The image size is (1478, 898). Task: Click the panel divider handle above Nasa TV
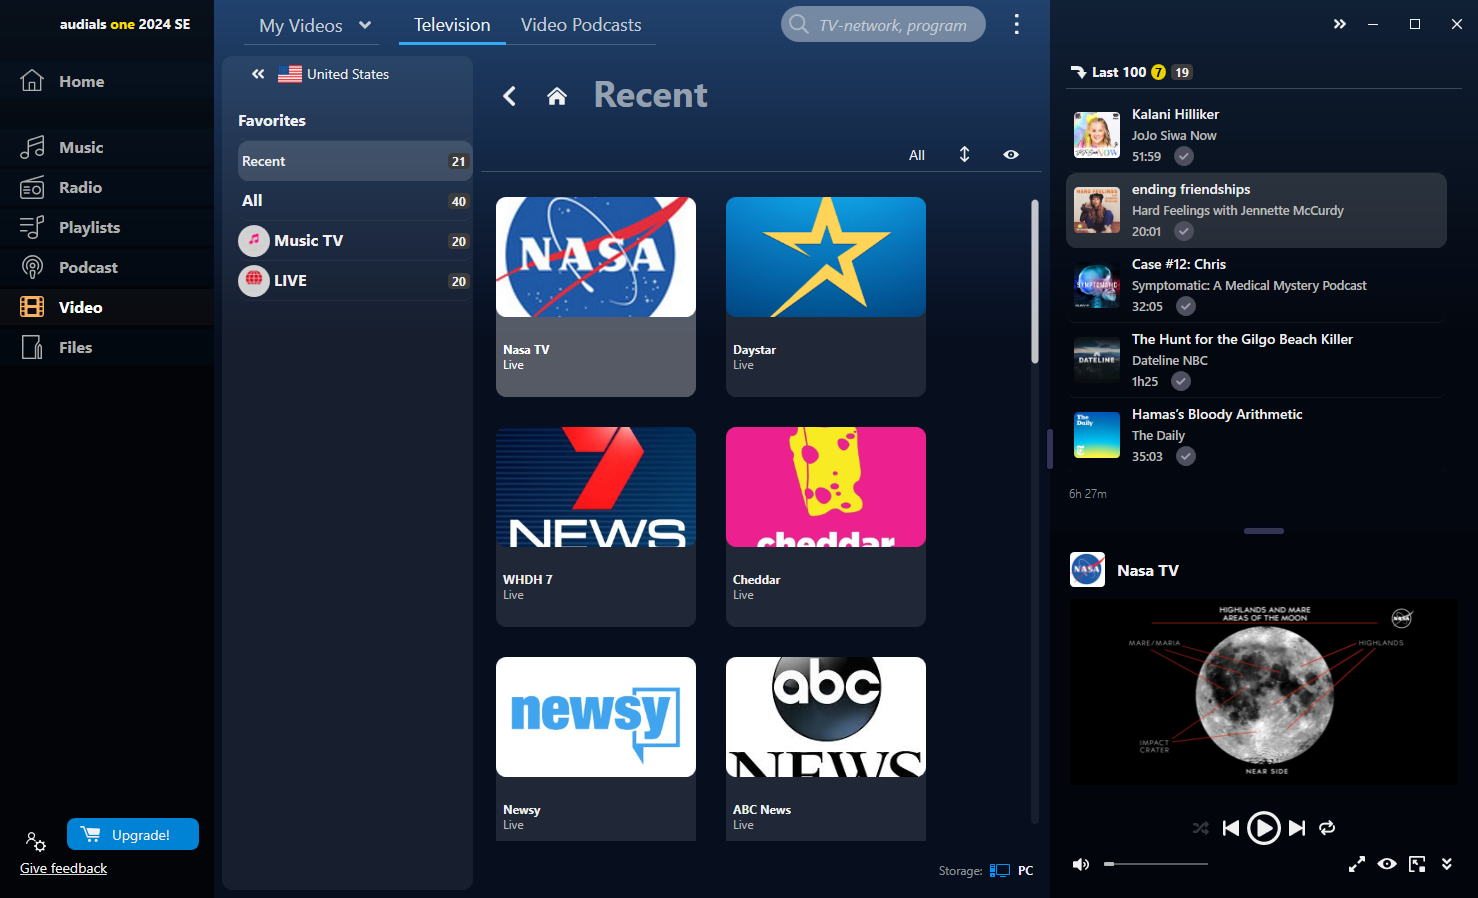click(1264, 531)
